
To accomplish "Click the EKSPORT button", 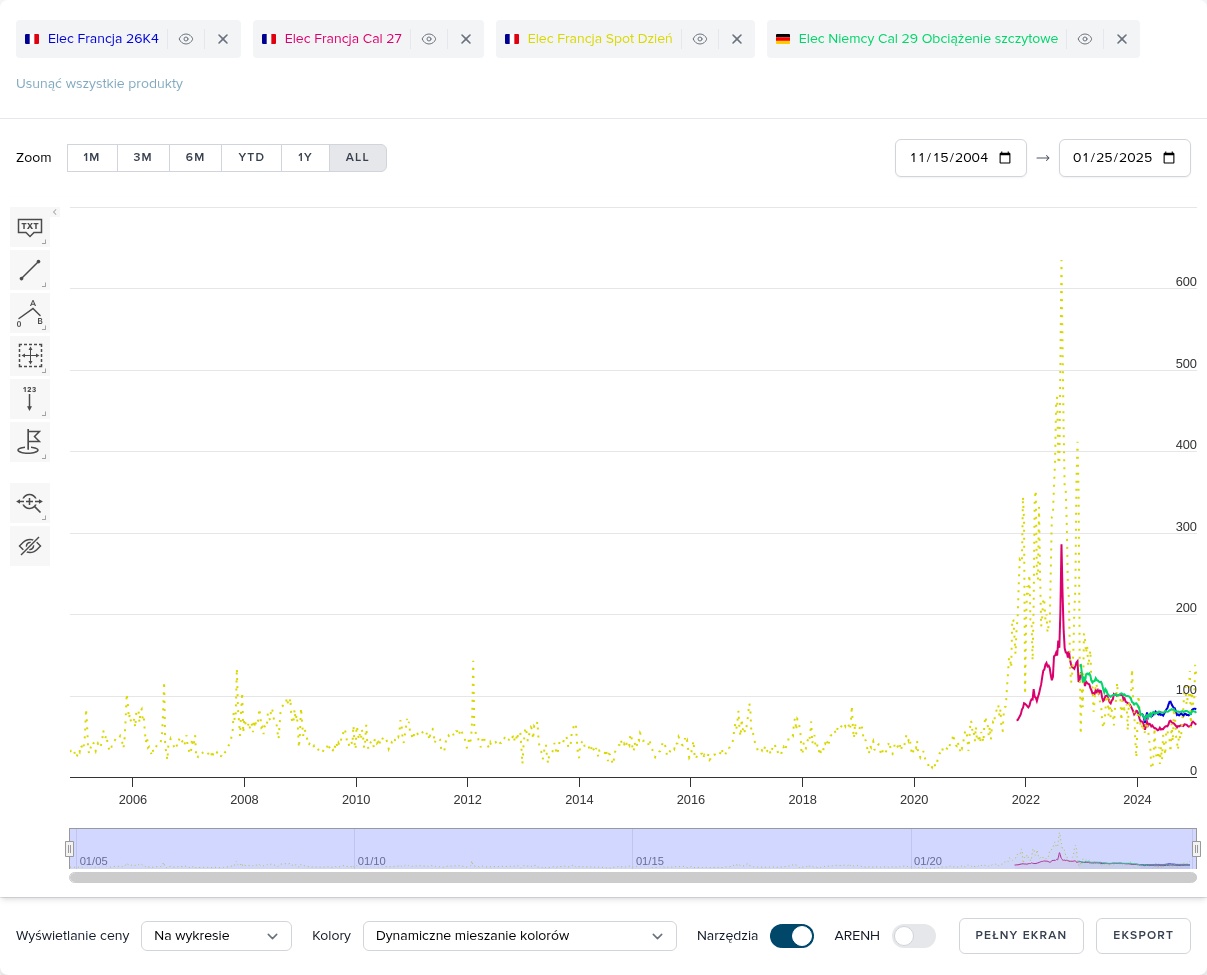I will [1143, 936].
